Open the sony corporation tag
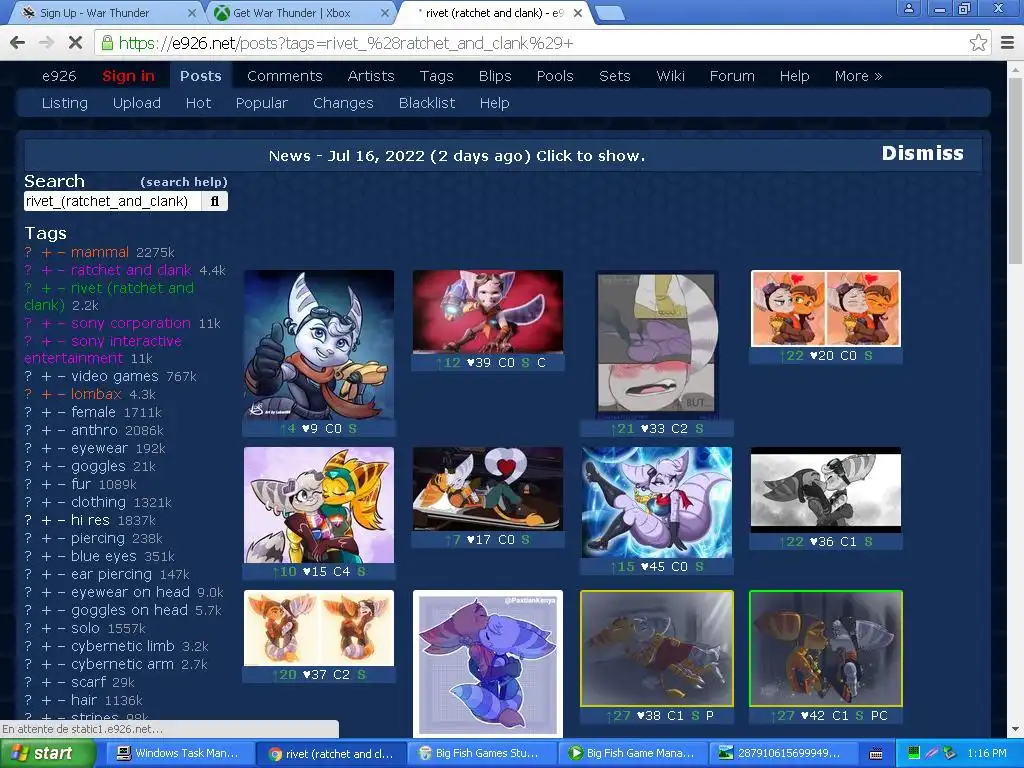Viewport: 1024px width, 768px height. pos(131,323)
